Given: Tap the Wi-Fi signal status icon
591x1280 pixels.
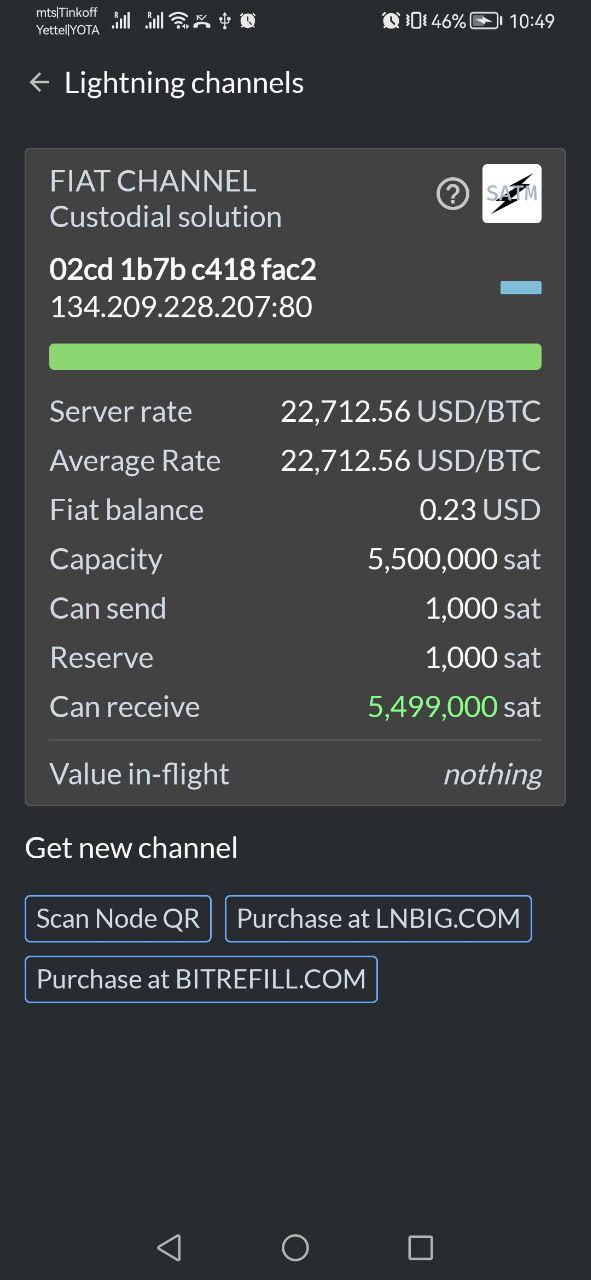Looking at the screenshot, I should [x=179, y=20].
